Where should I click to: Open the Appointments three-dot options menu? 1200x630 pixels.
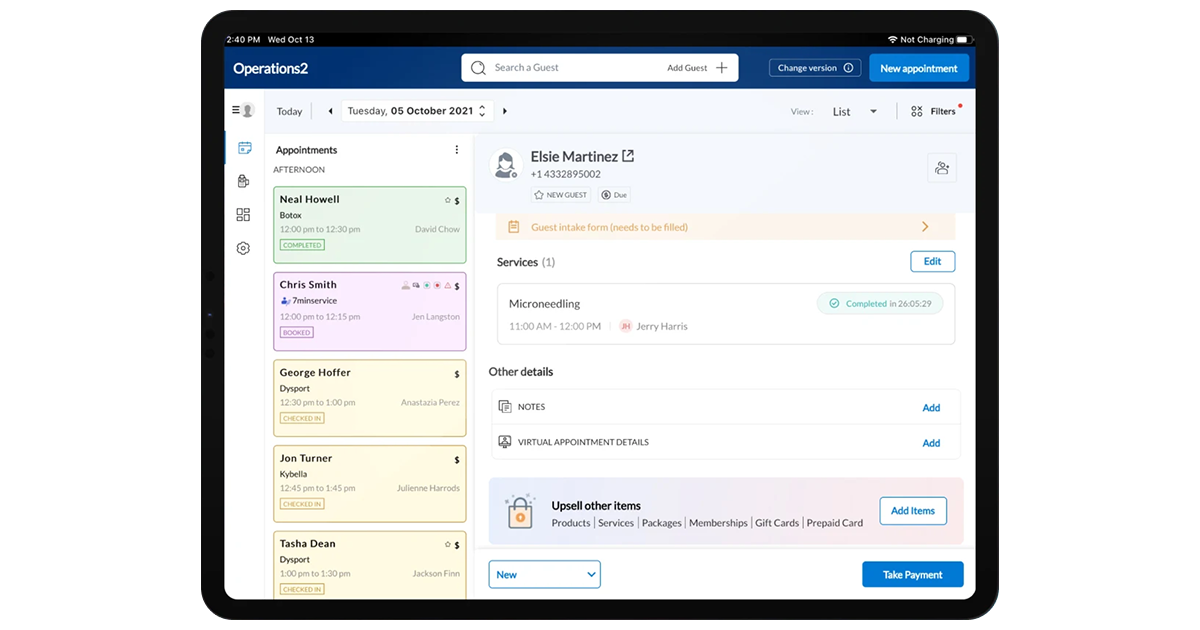457,150
